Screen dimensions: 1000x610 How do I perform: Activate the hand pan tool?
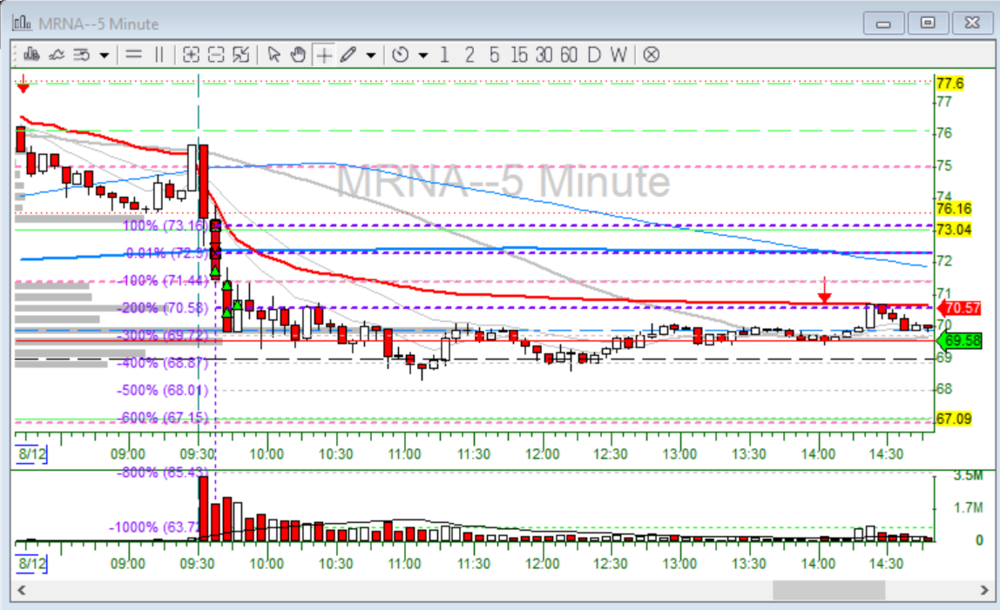298,54
